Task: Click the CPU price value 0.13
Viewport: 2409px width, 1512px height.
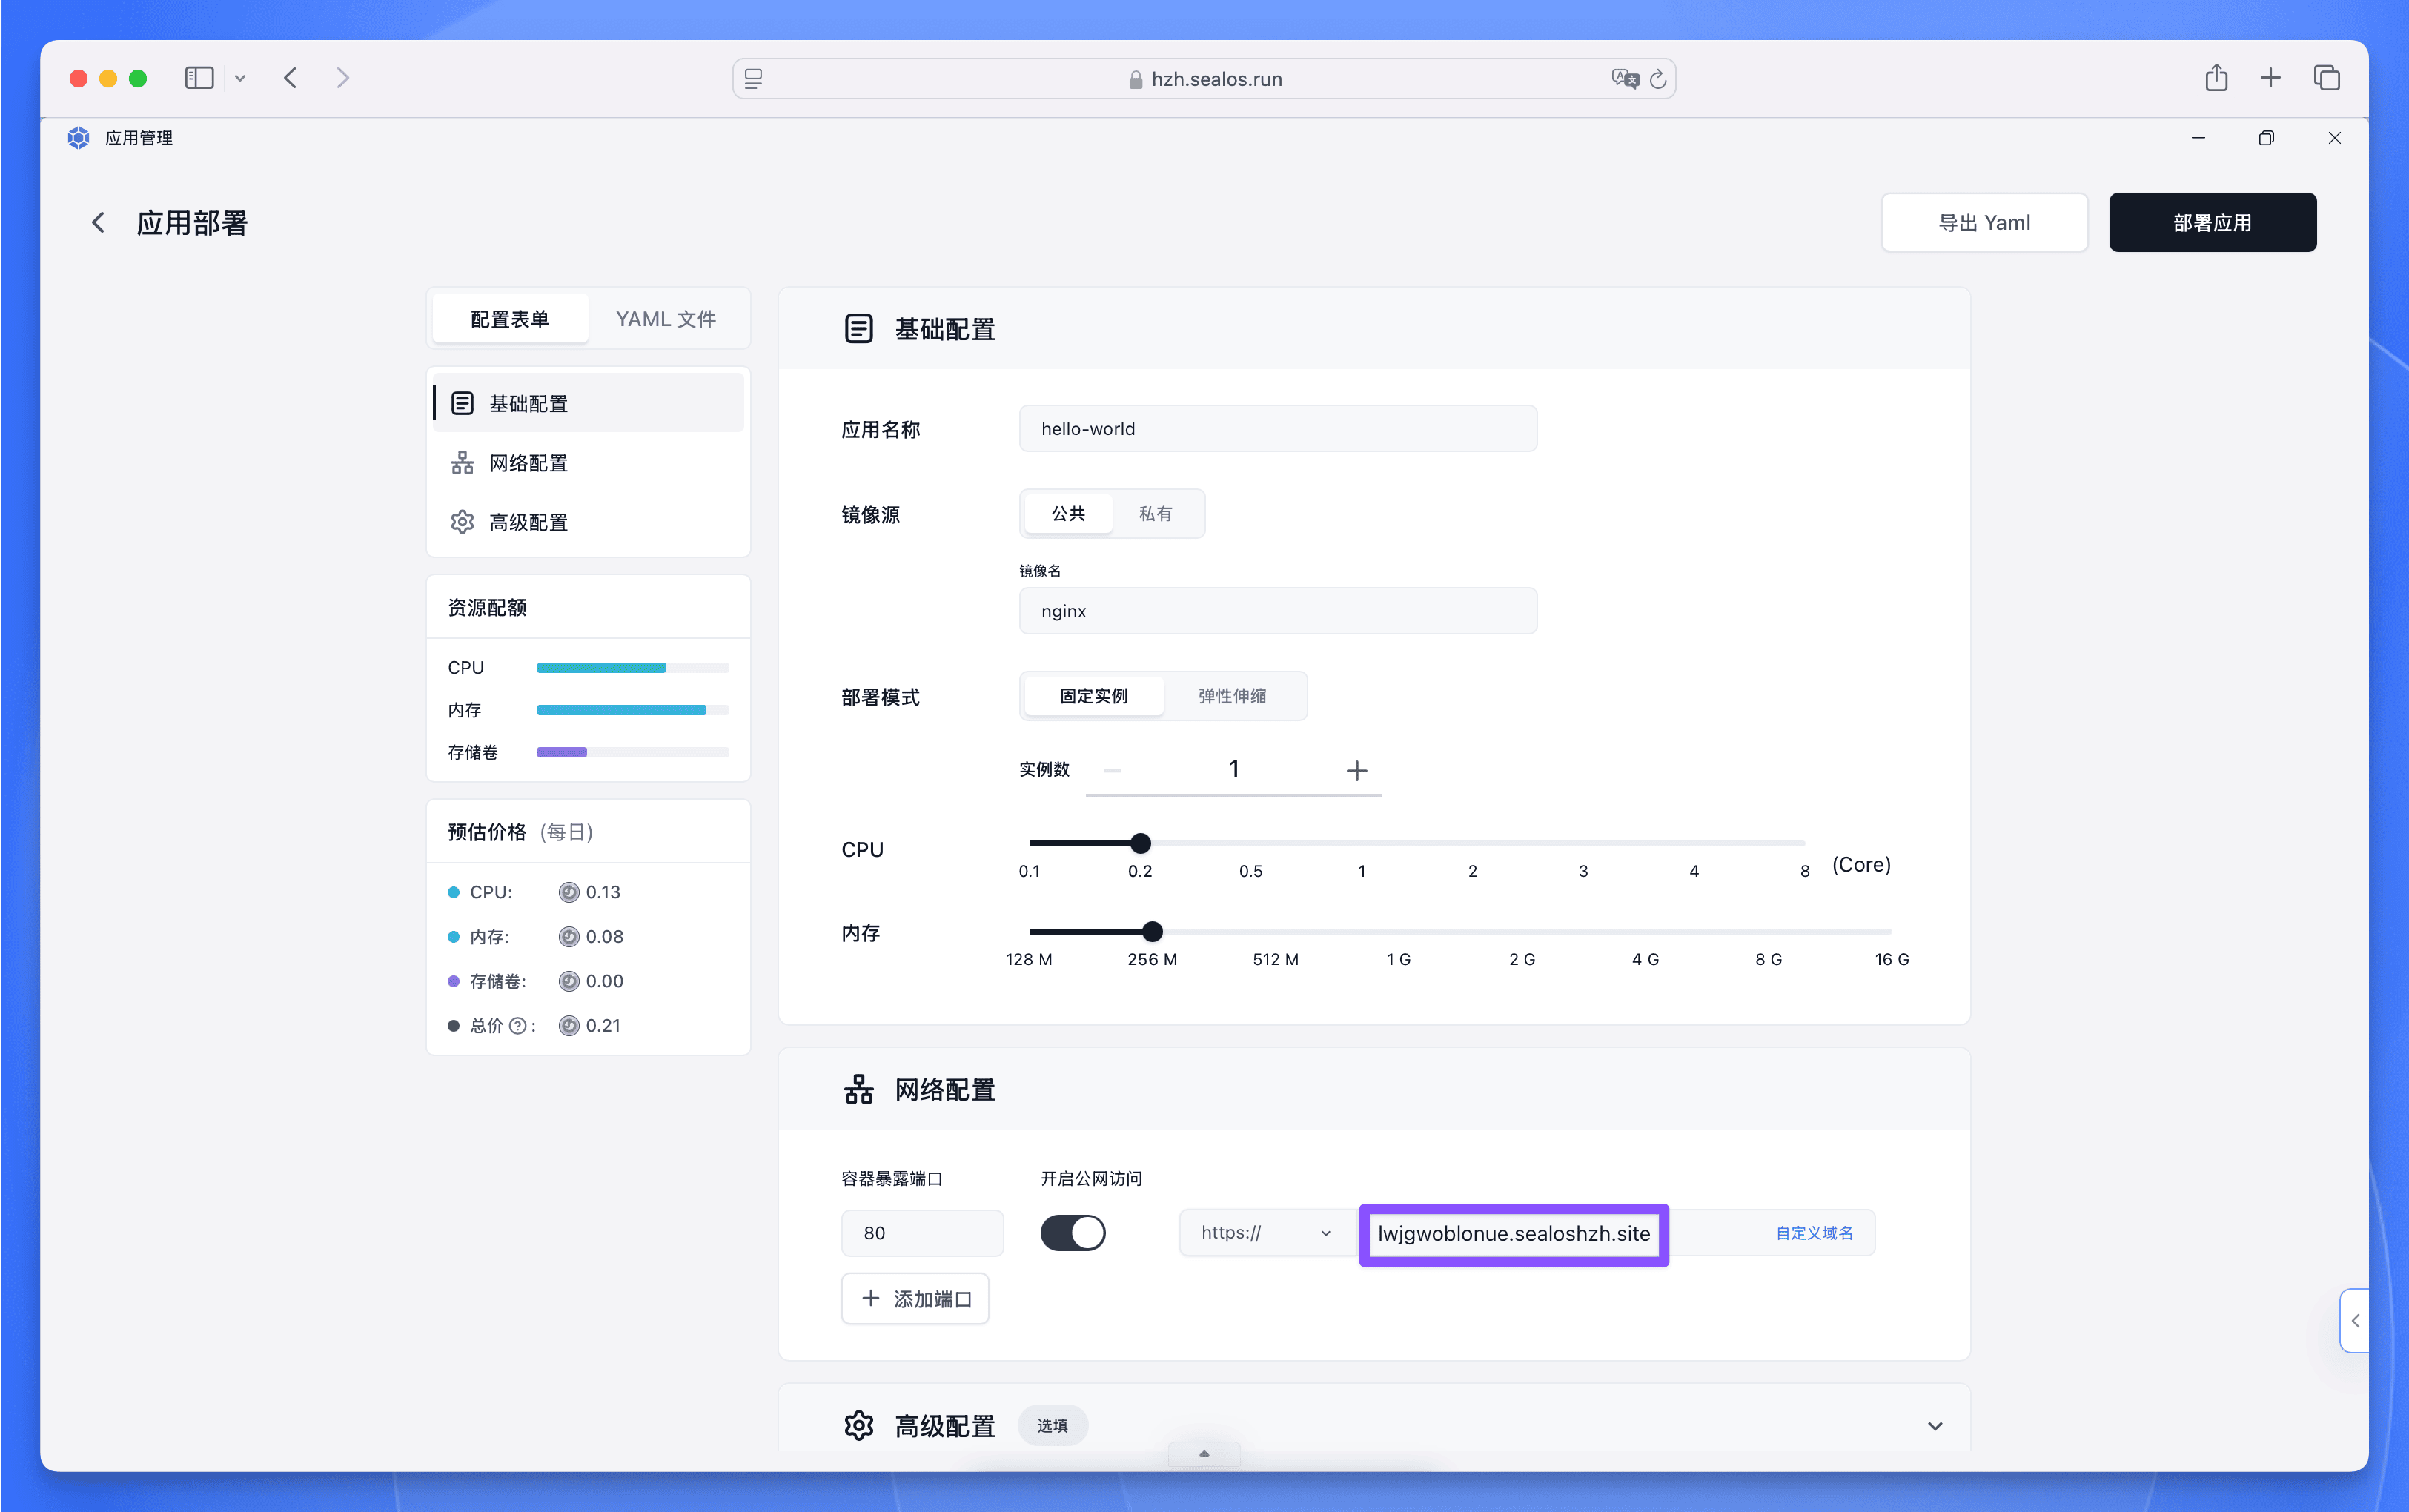Action: tap(603, 892)
